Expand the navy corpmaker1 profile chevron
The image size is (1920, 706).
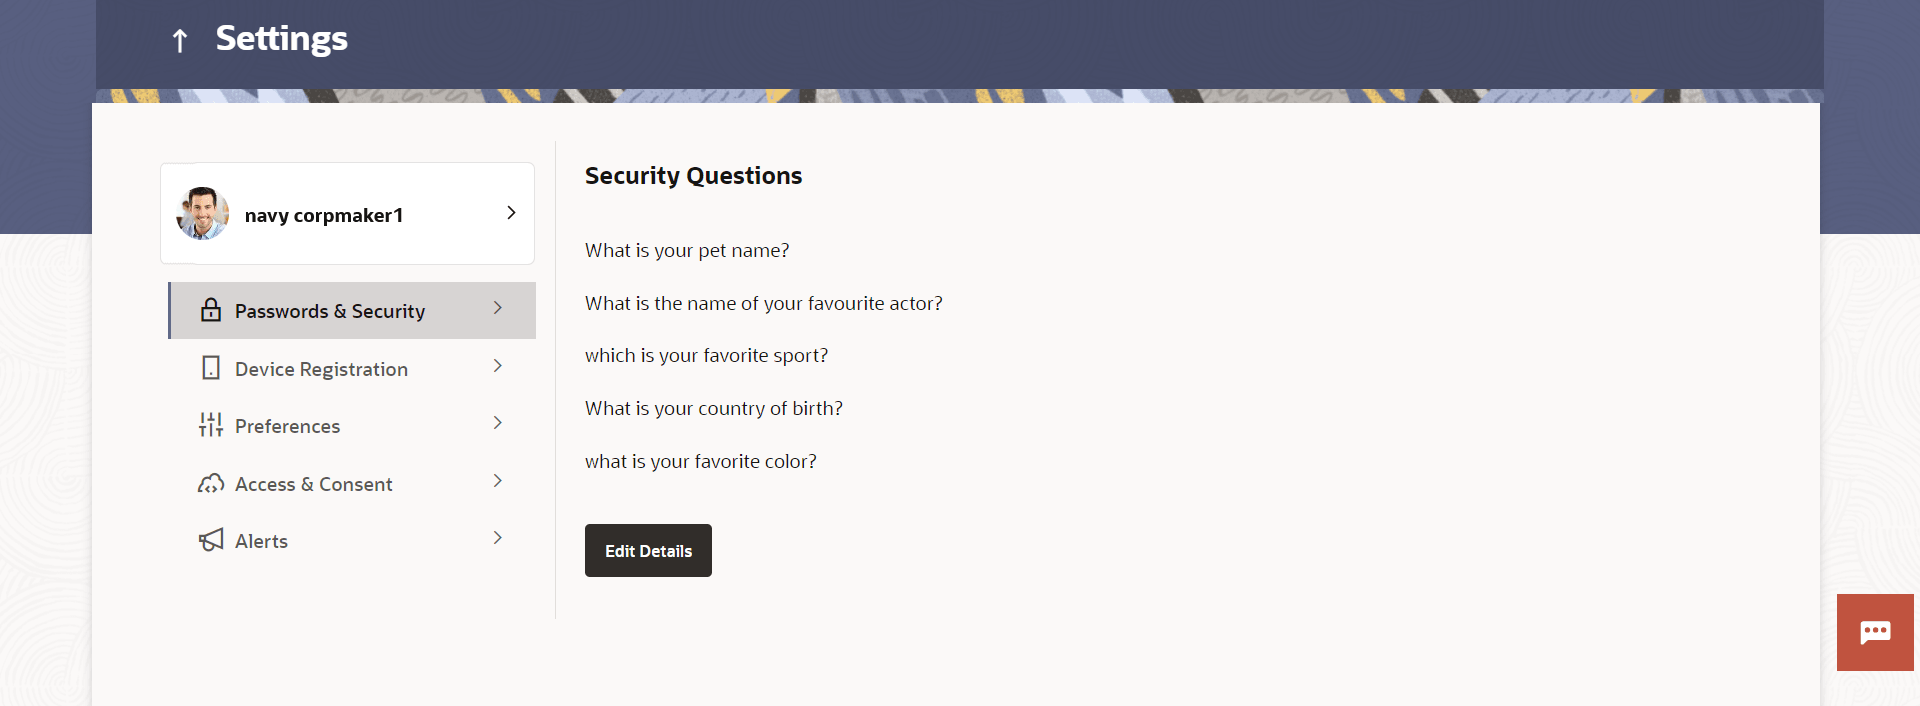click(x=511, y=213)
